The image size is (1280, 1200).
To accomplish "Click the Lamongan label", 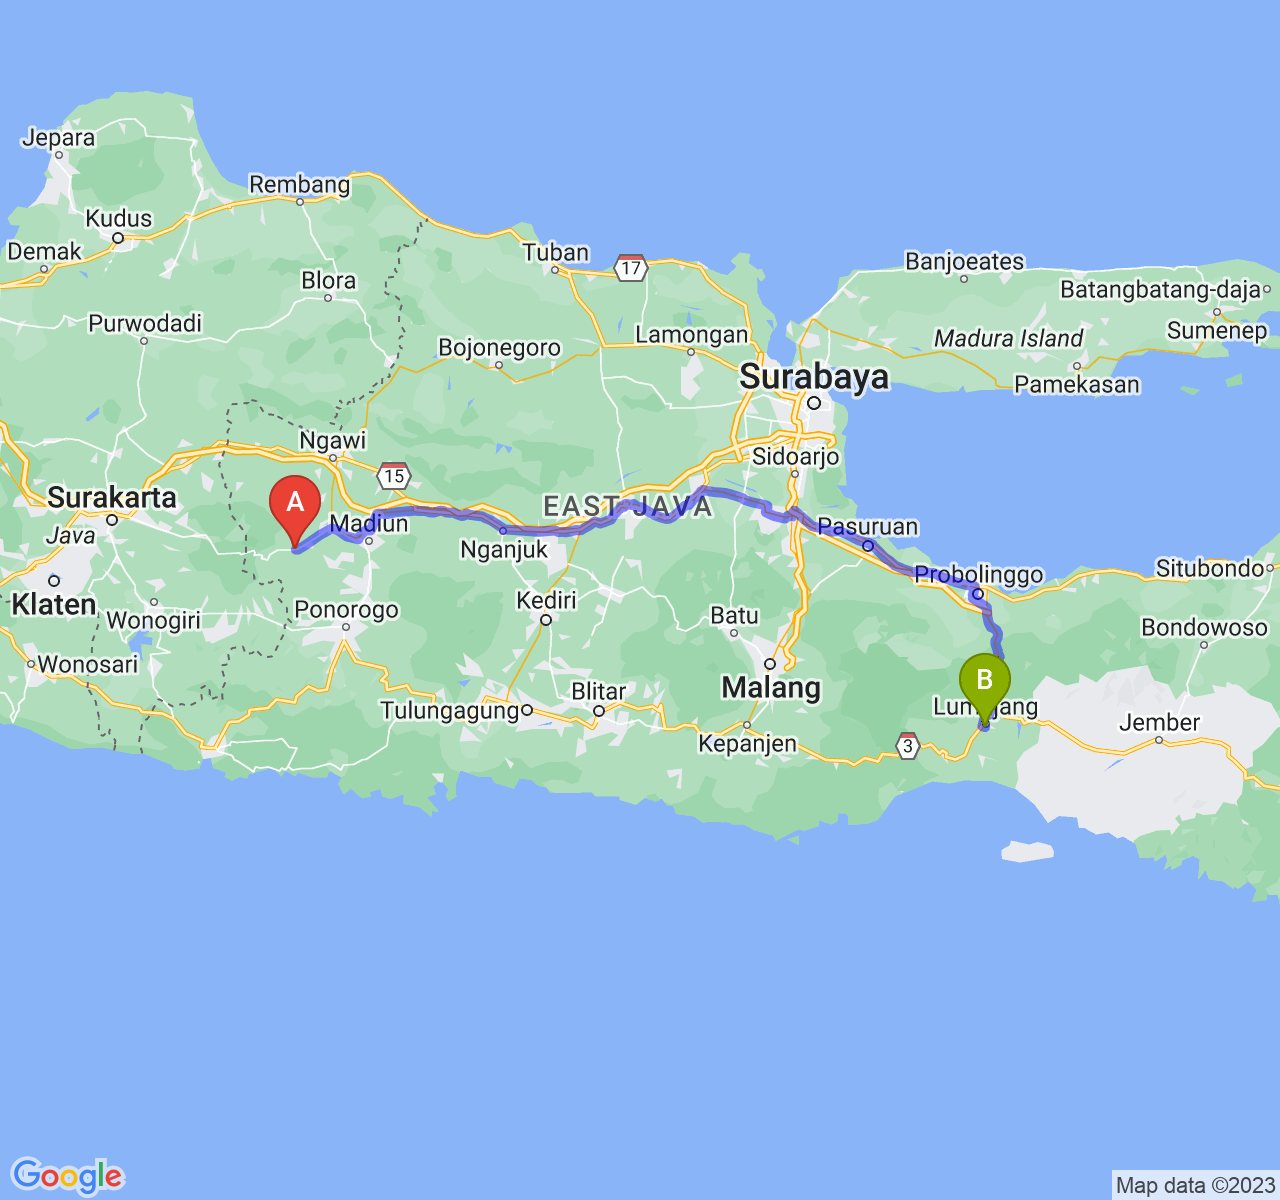I will click(x=691, y=335).
